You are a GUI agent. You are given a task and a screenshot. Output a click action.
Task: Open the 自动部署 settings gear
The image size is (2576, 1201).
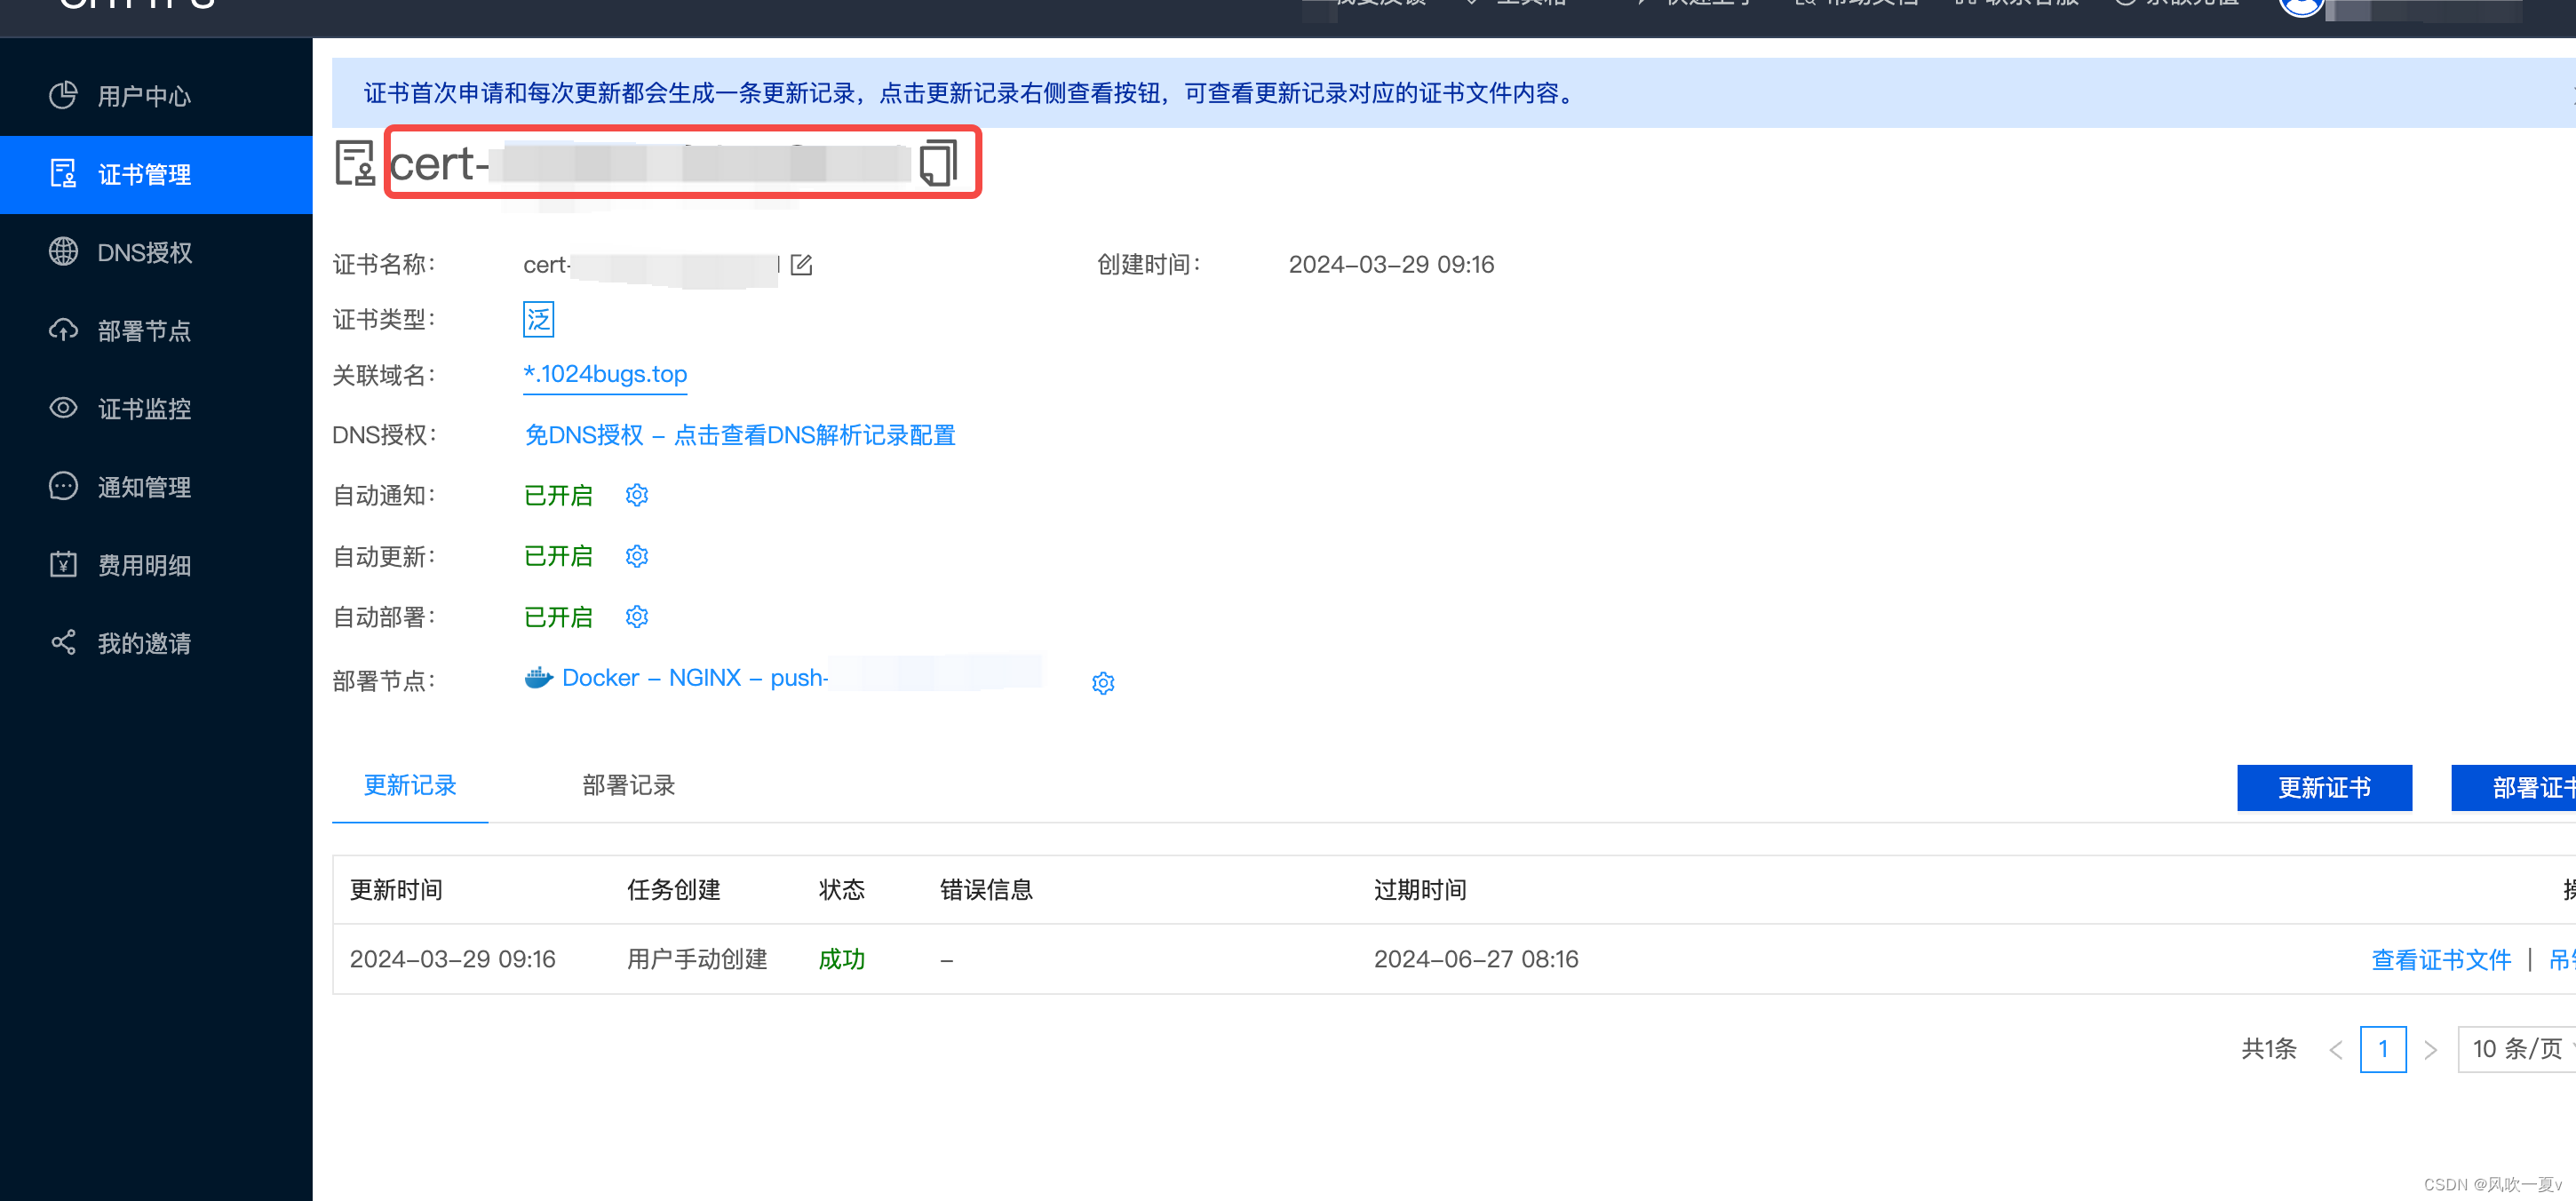pyautogui.click(x=637, y=616)
